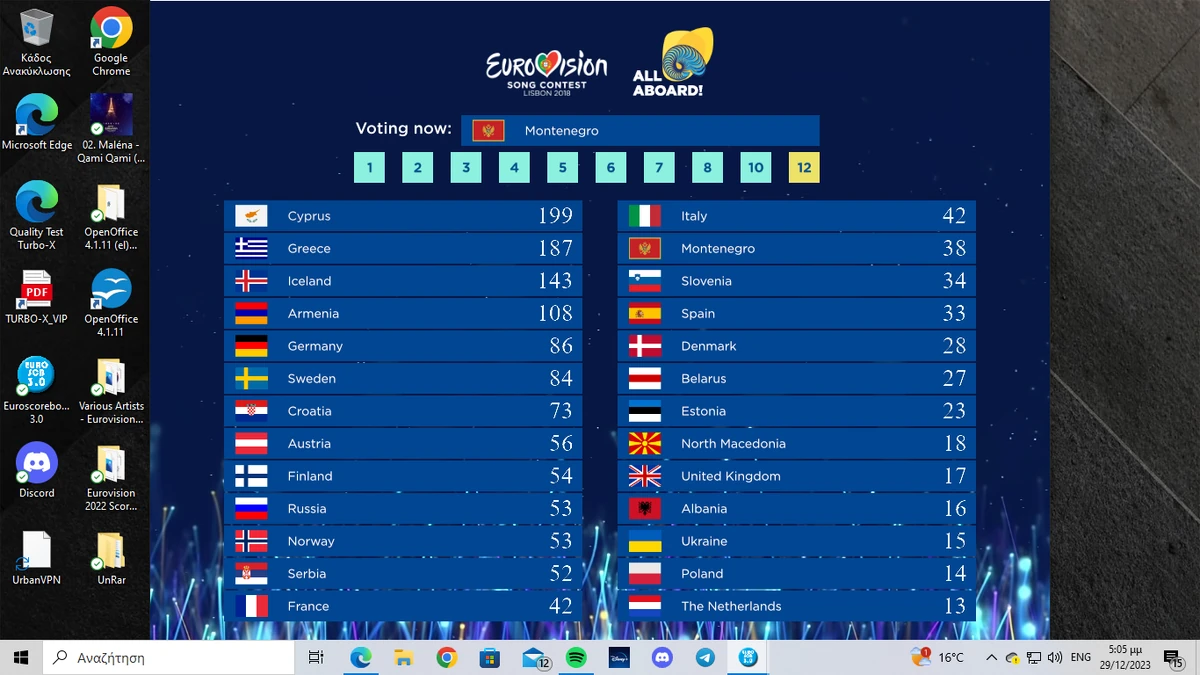Expand hidden icons in the system tray
Viewport: 1200px width, 675px height.
tap(991, 657)
